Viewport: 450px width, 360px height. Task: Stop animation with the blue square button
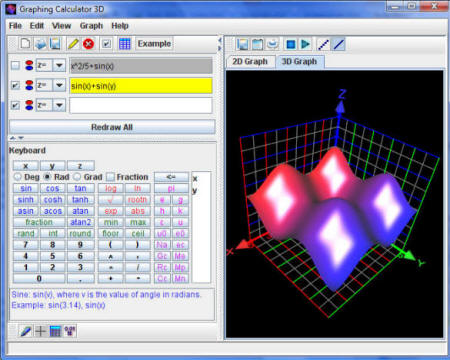tap(290, 44)
